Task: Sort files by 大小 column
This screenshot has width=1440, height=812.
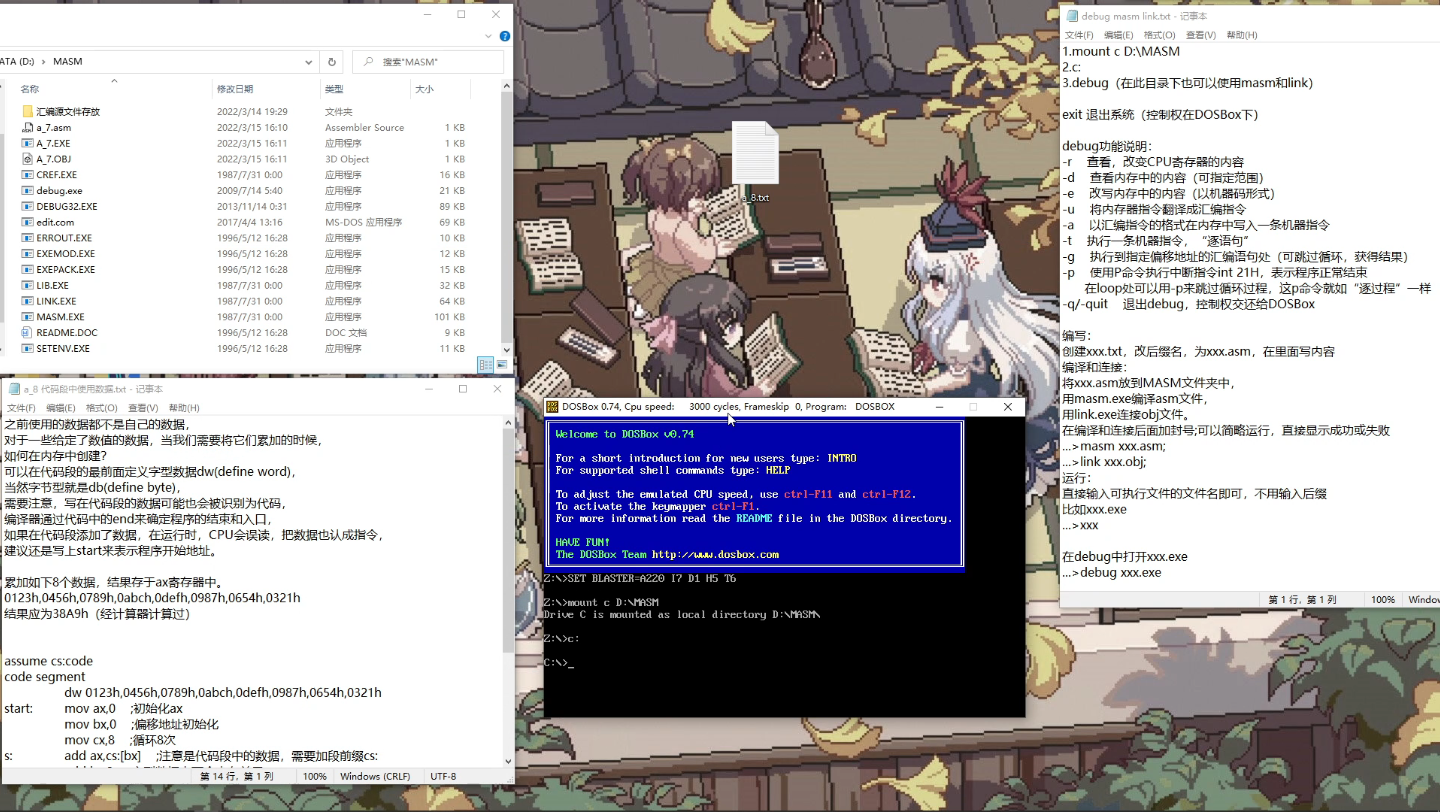Action: tap(424, 89)
